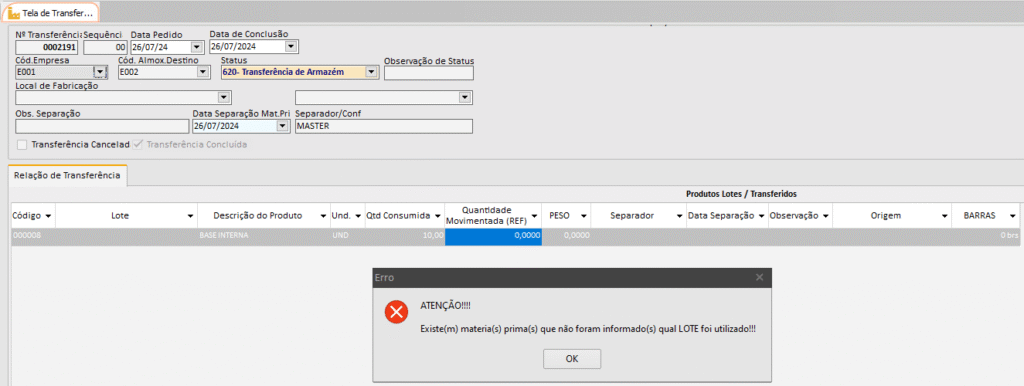Open the Data Separação Mat.Pri date dropdown
The image size is (1024, 386).
coord(282,126)
